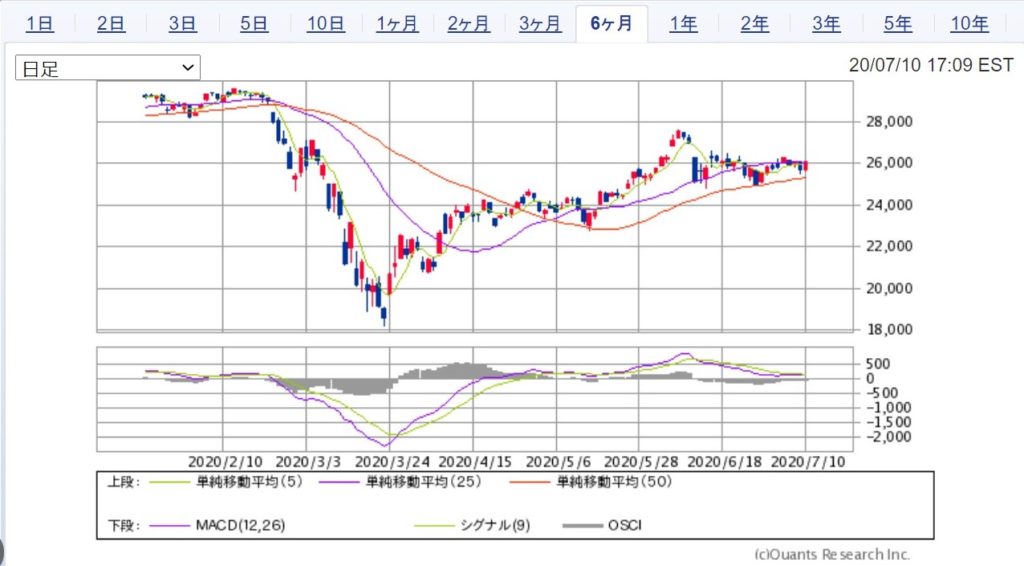Click the active 6ヶ月 tab

tap(612, 25)
